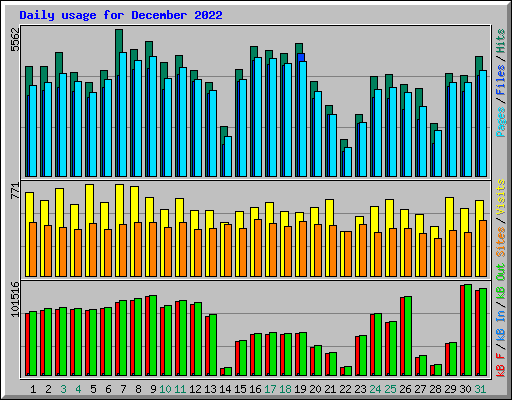
Task: Click the 771 visits axis value
Action: [15, 191]
